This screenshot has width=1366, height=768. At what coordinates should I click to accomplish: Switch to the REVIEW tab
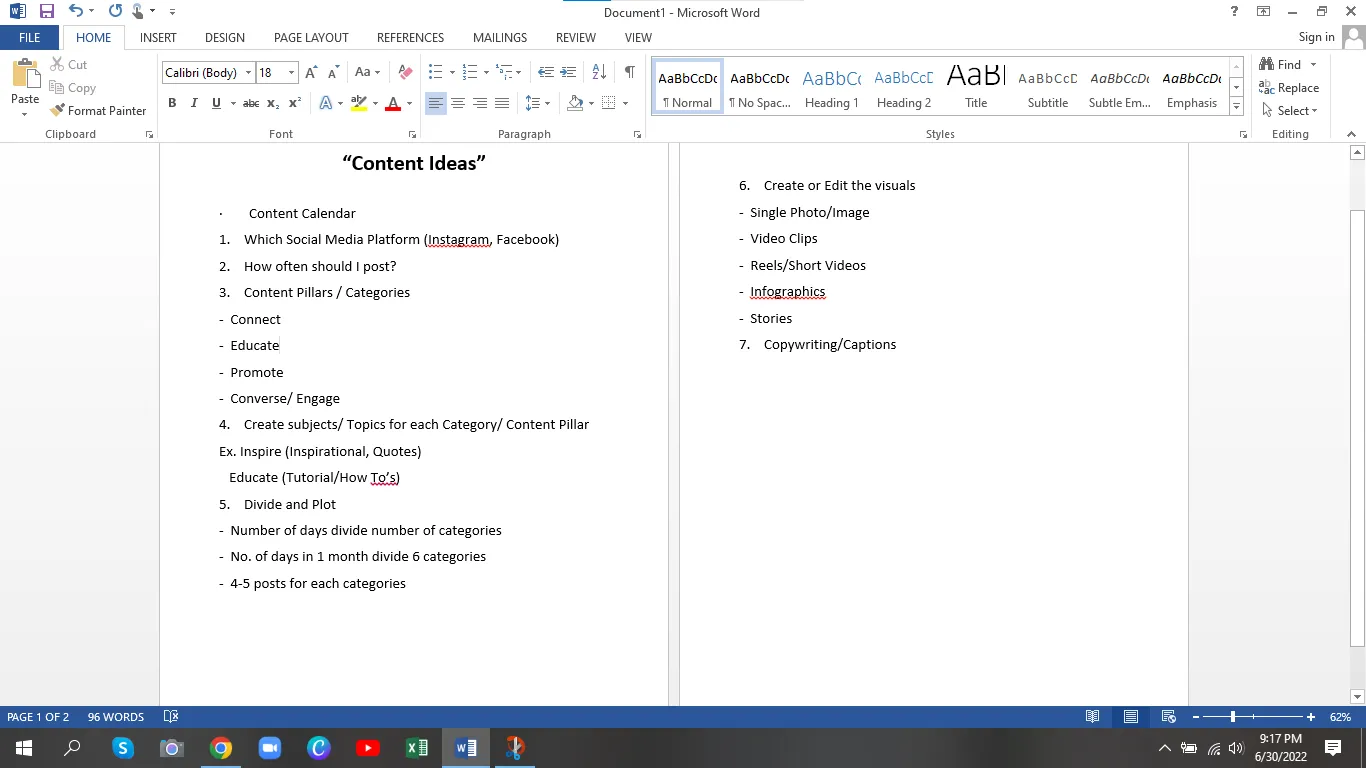576,37
